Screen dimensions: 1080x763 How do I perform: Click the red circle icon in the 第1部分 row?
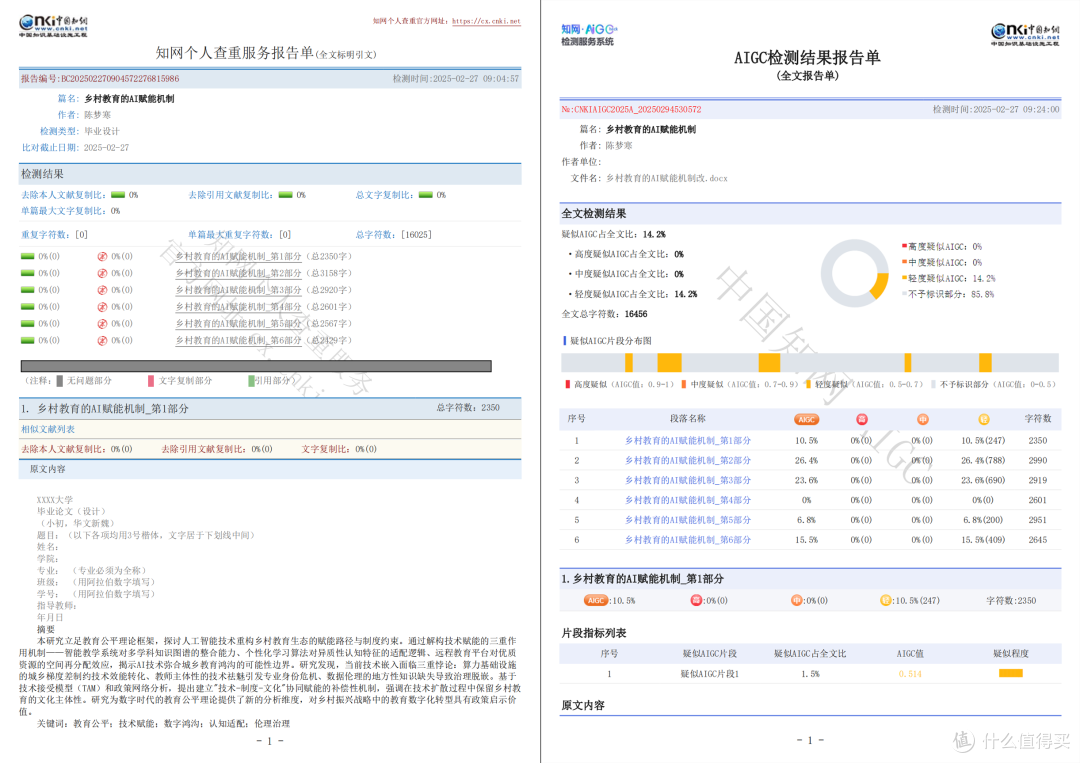click(102, 256)
